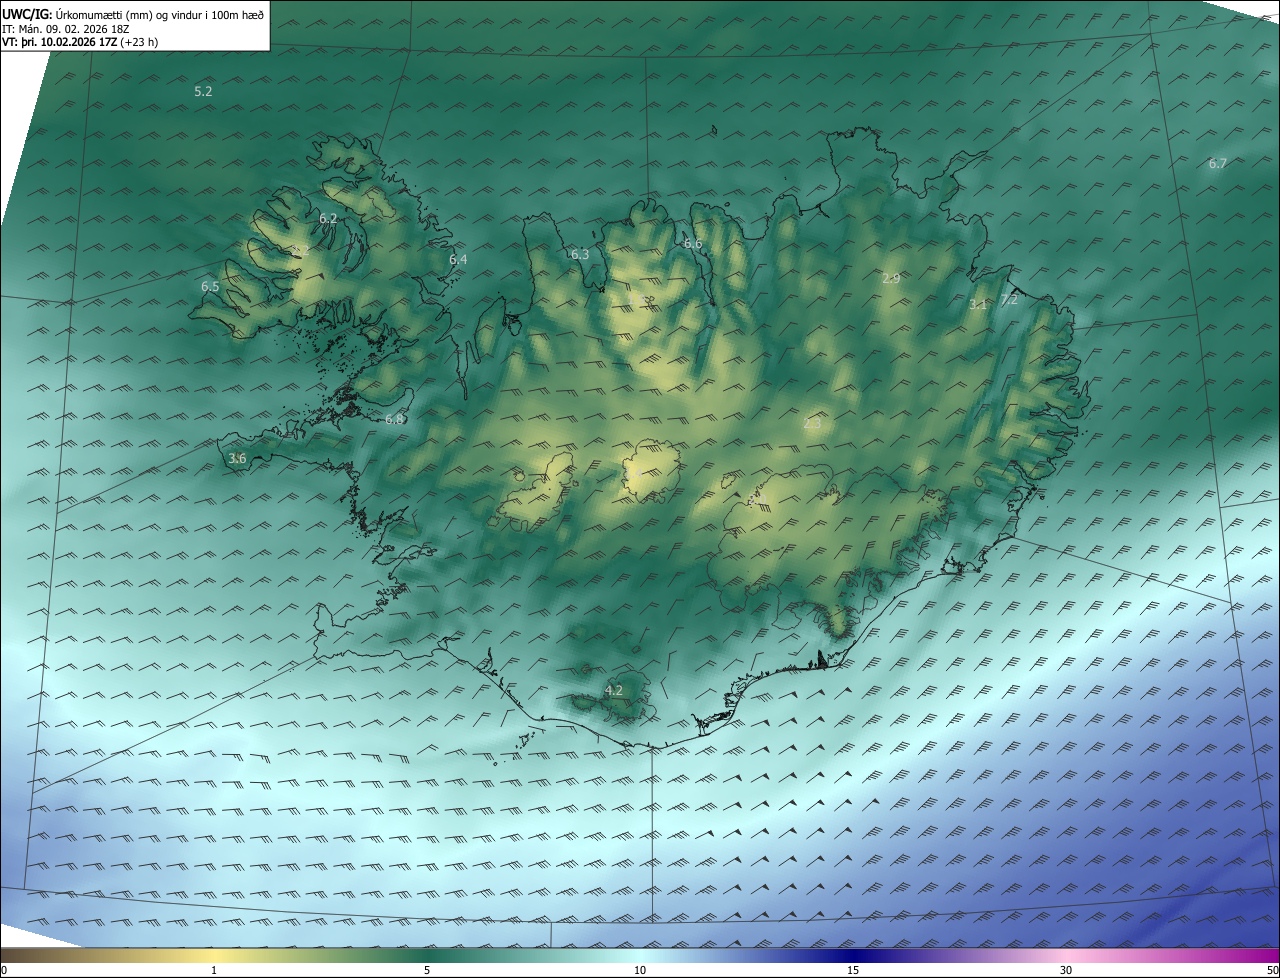Select the 6.3 value label
Image resolution: width=1280 pixels, height=978 pixels.
[x=580, y=254]
